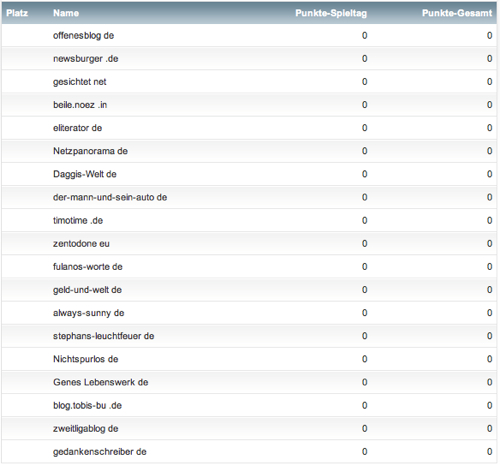The image size is (500, 466).
Task: Select the always-sunny de entry
Action: (x=88, y=313)
